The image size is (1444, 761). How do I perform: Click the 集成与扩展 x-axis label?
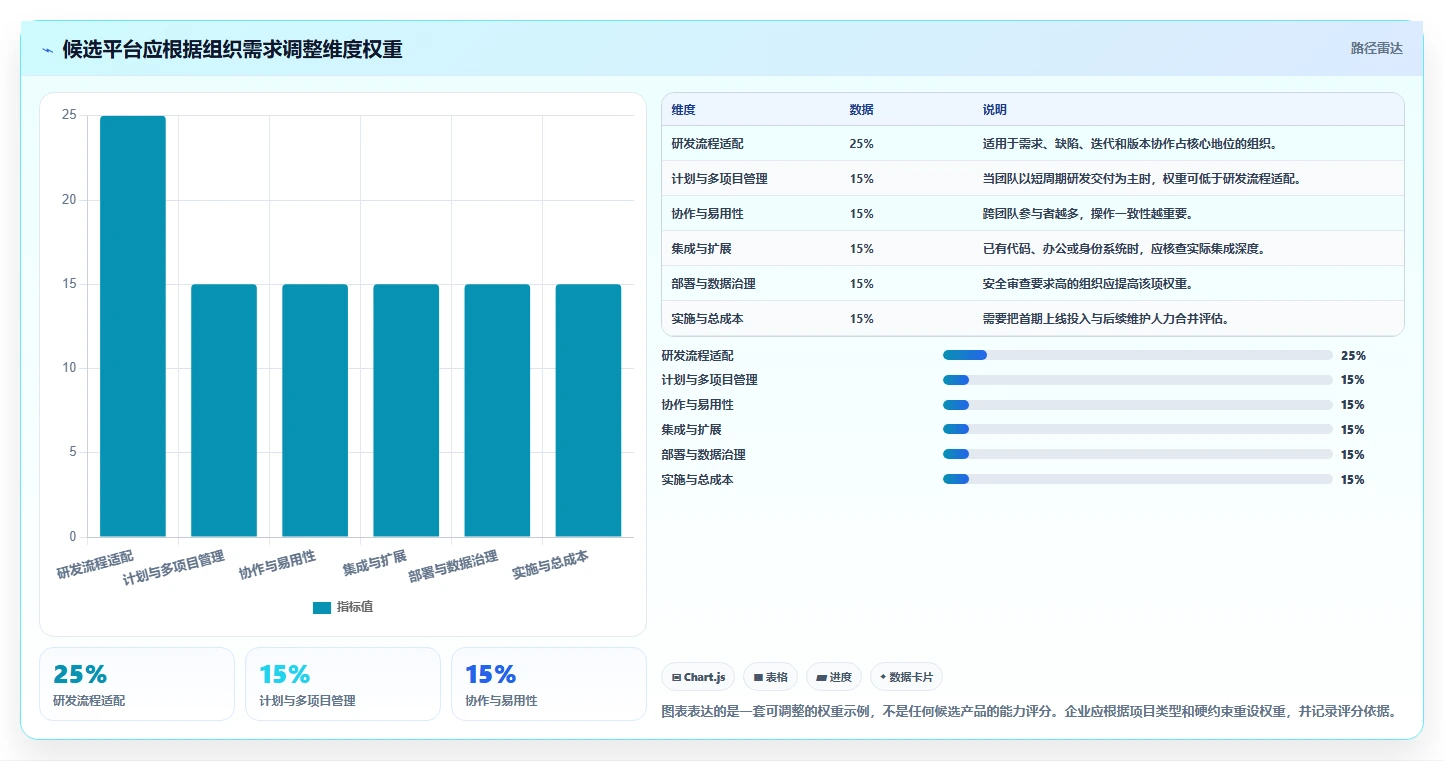tap(374, 563)
